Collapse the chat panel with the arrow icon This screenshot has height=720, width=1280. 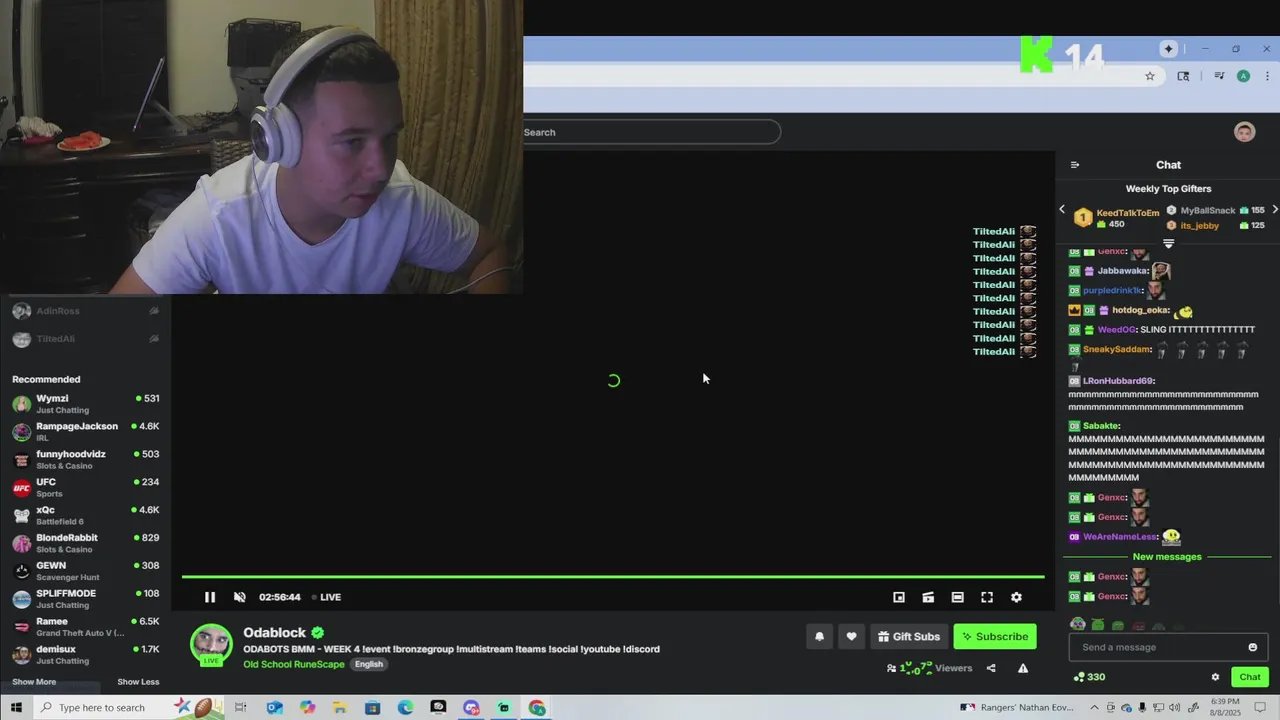pos(1075,165)
